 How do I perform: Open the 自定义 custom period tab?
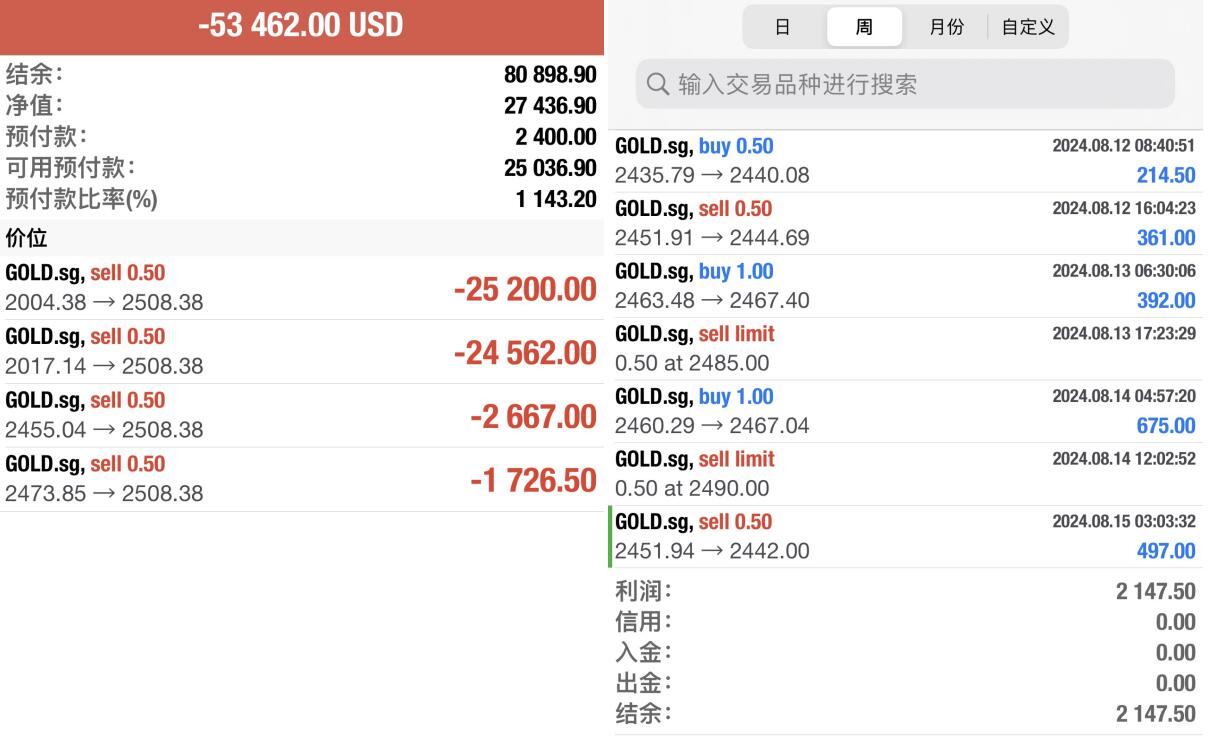click(1028, 27)
